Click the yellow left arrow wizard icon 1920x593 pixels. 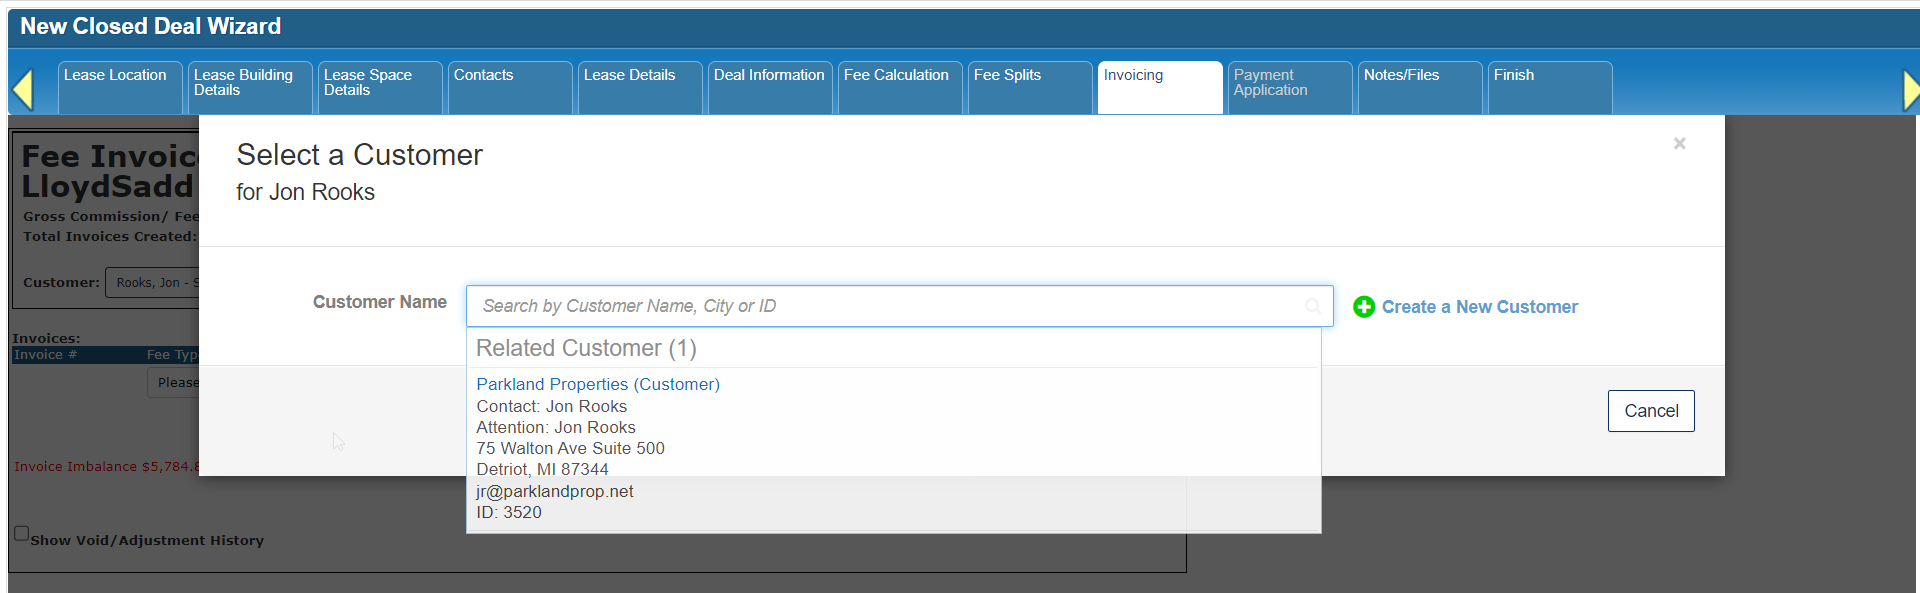coord(23,90)
